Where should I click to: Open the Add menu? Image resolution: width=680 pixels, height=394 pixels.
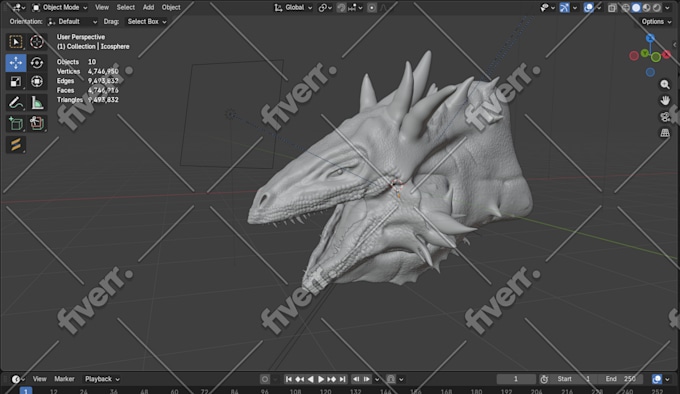(x=148, y=7)
